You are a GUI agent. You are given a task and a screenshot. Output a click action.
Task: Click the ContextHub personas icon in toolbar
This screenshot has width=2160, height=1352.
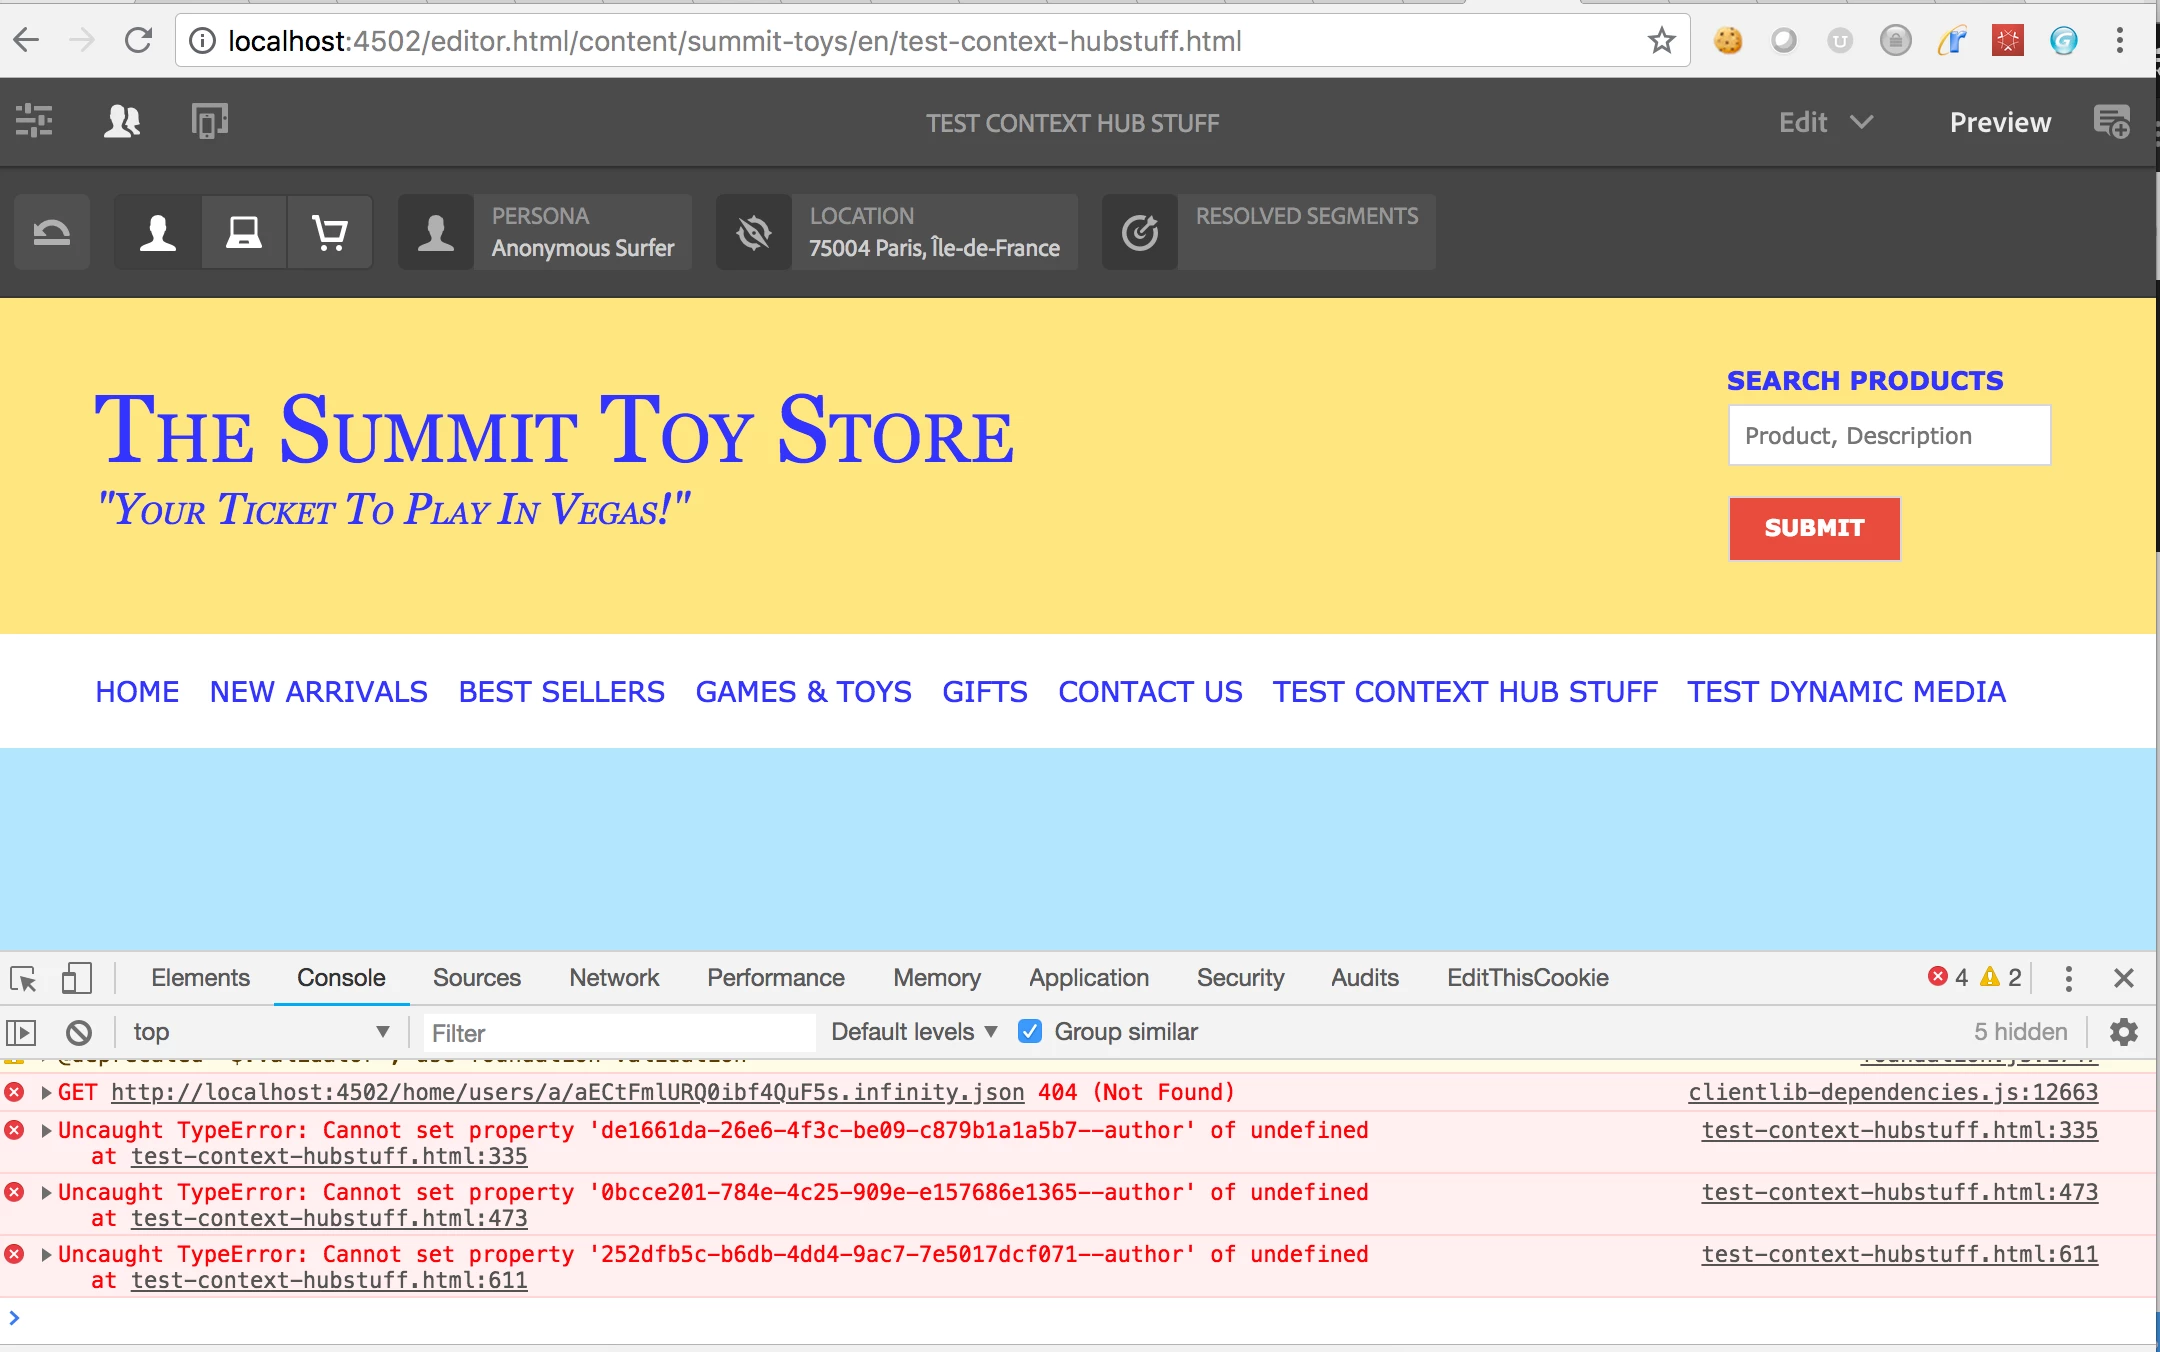tap(122, 122)
